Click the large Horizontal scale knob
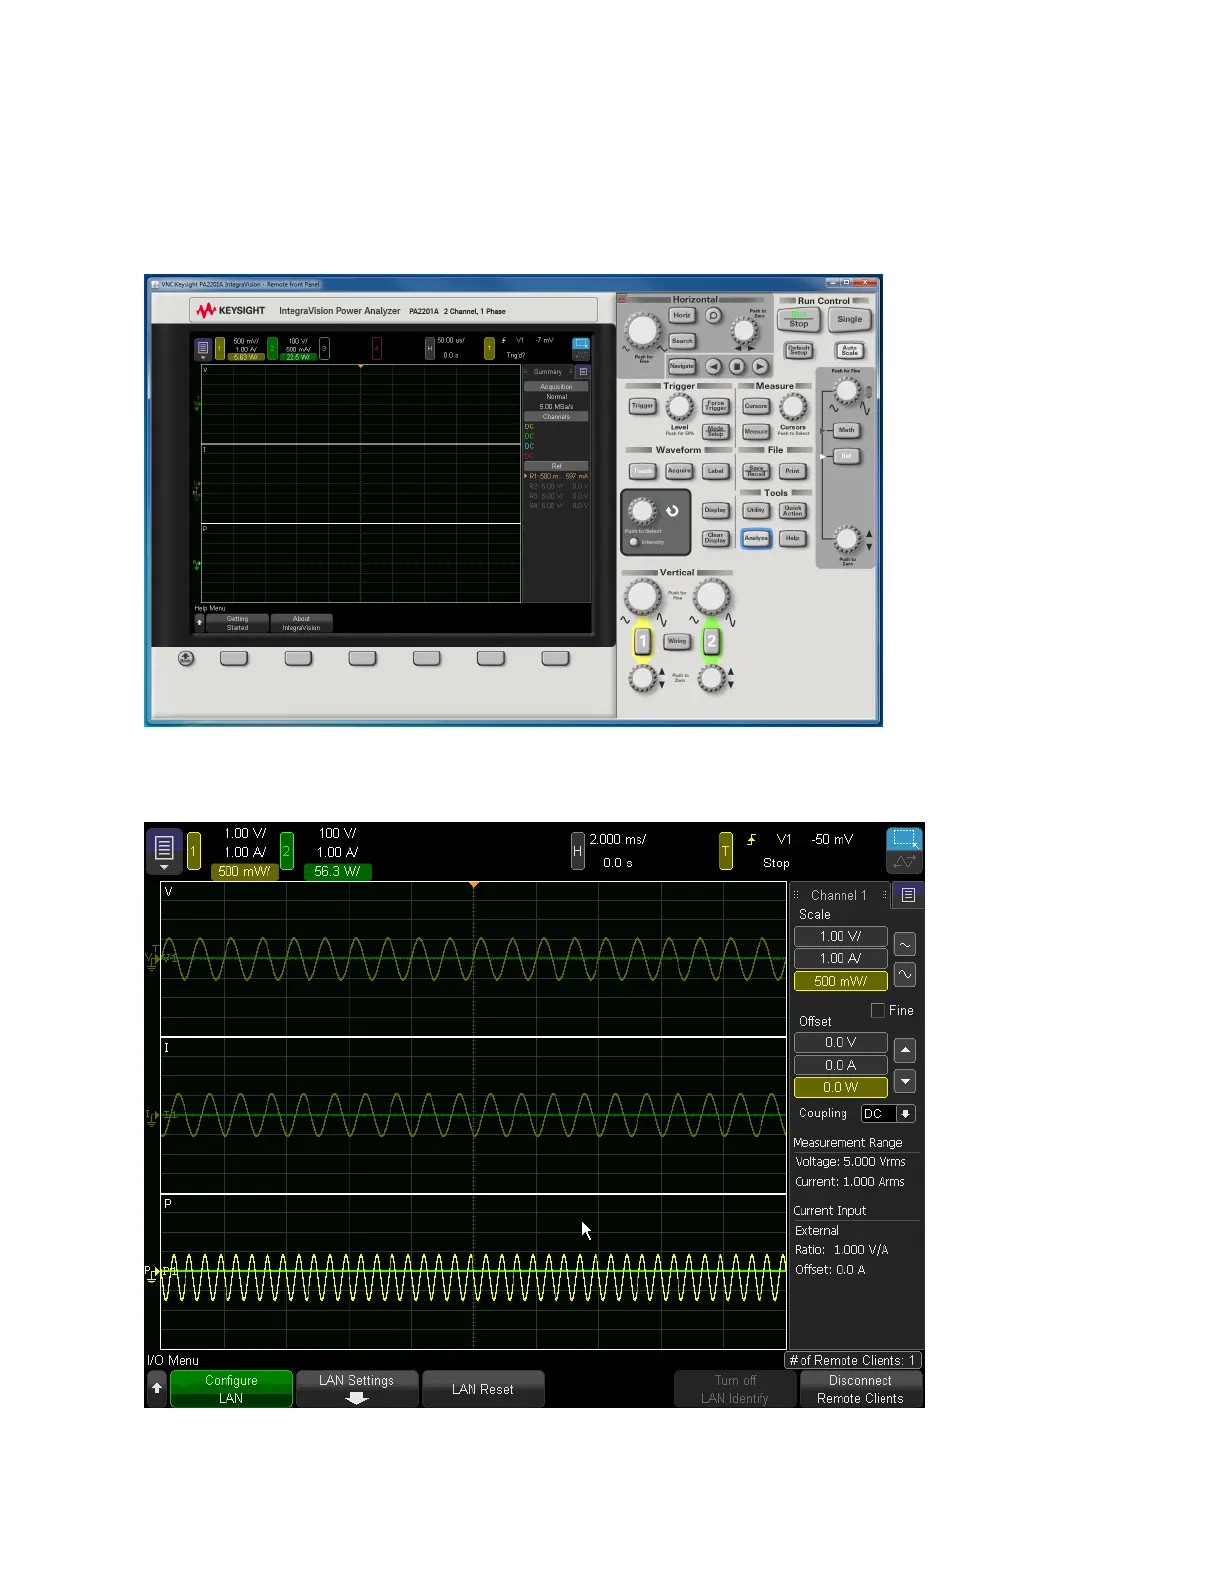This screenshot has height=1584, width=1224. tap(643, 330)
